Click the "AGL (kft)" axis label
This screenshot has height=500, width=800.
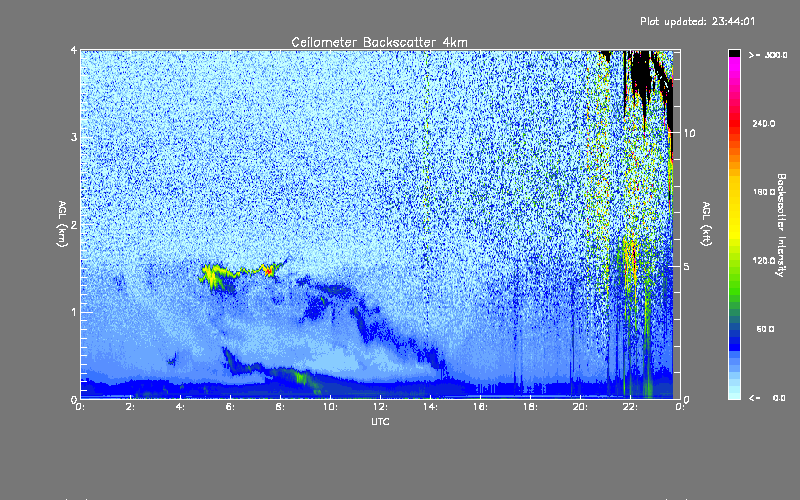coord(706,224)
